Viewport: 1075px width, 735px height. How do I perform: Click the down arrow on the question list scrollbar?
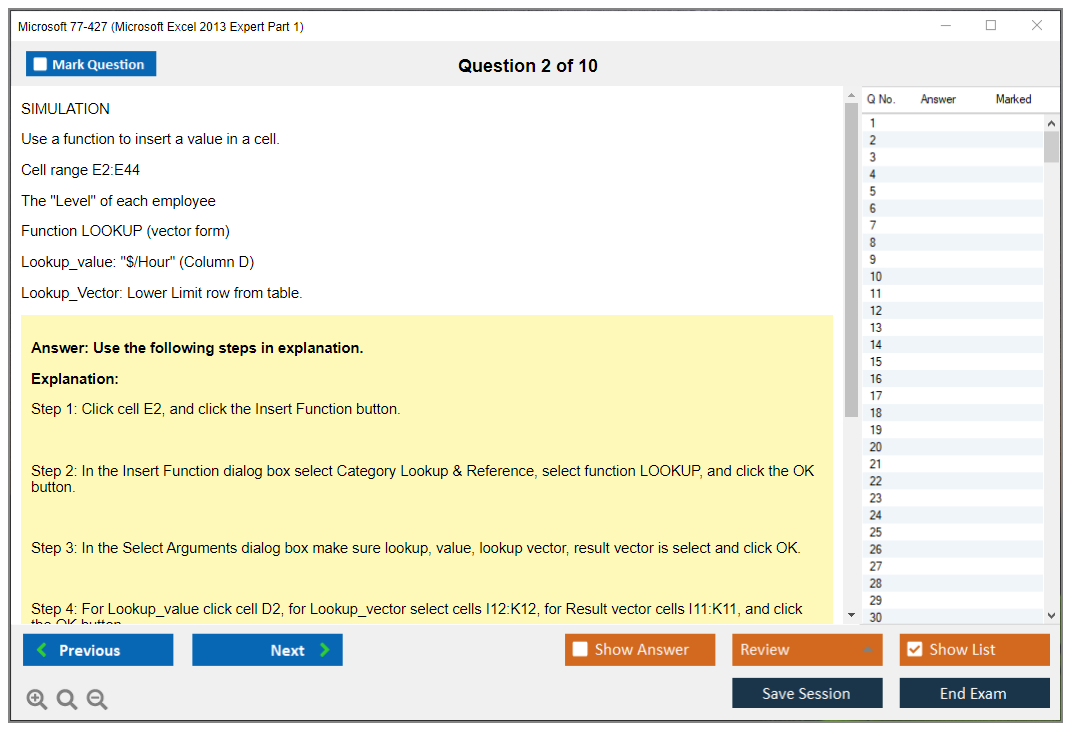click(x=1051, y=615)
